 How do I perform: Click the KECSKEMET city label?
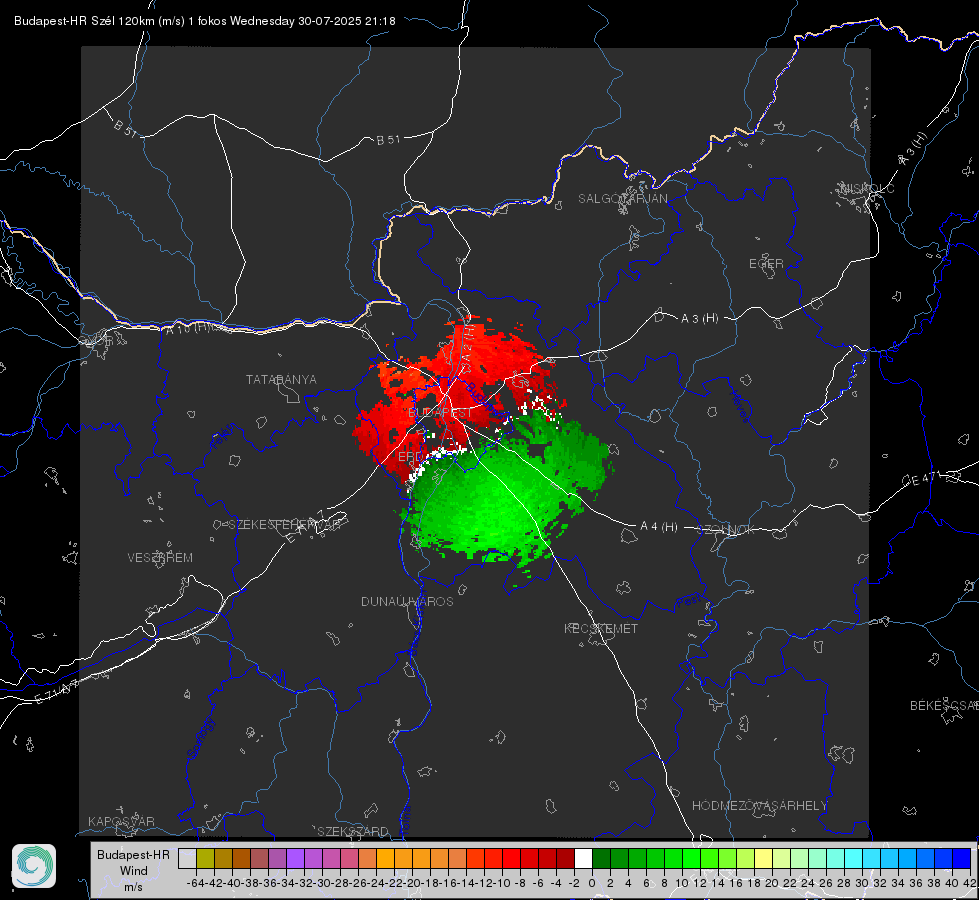tap(601, 628)
